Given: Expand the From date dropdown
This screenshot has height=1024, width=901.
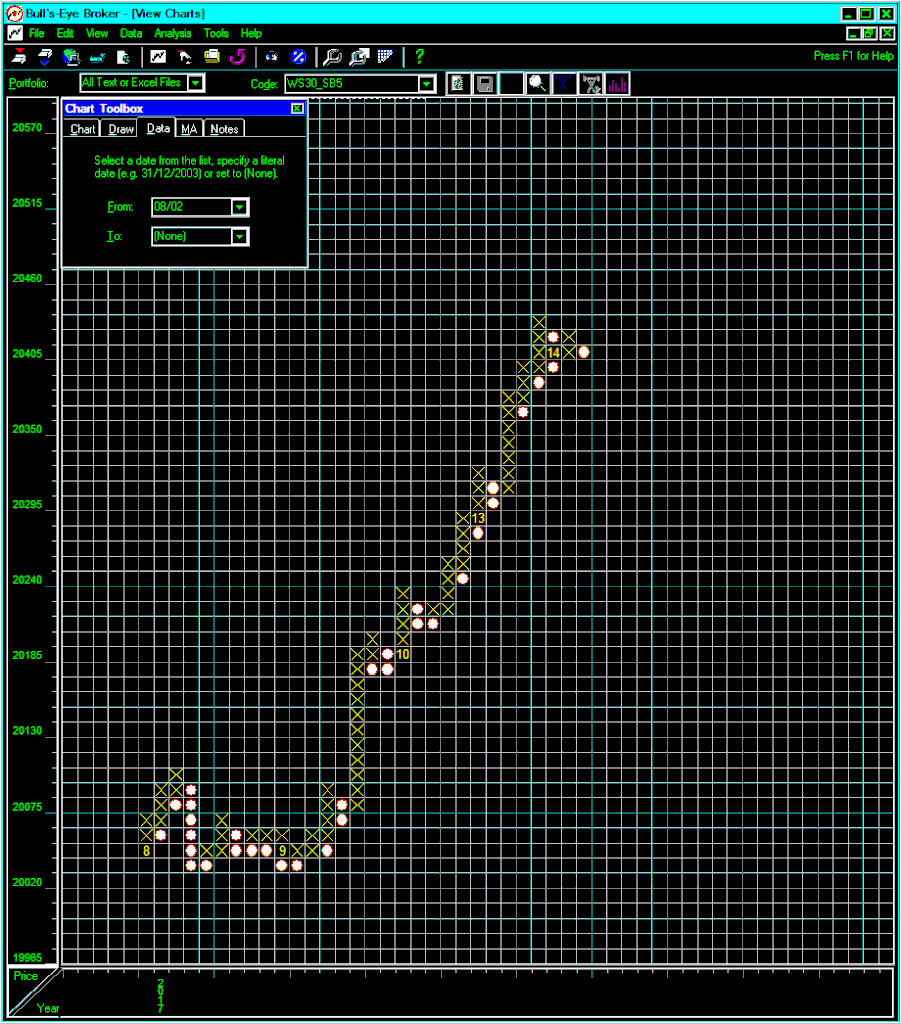Looking at the screenshot, I should pos(239,207).
